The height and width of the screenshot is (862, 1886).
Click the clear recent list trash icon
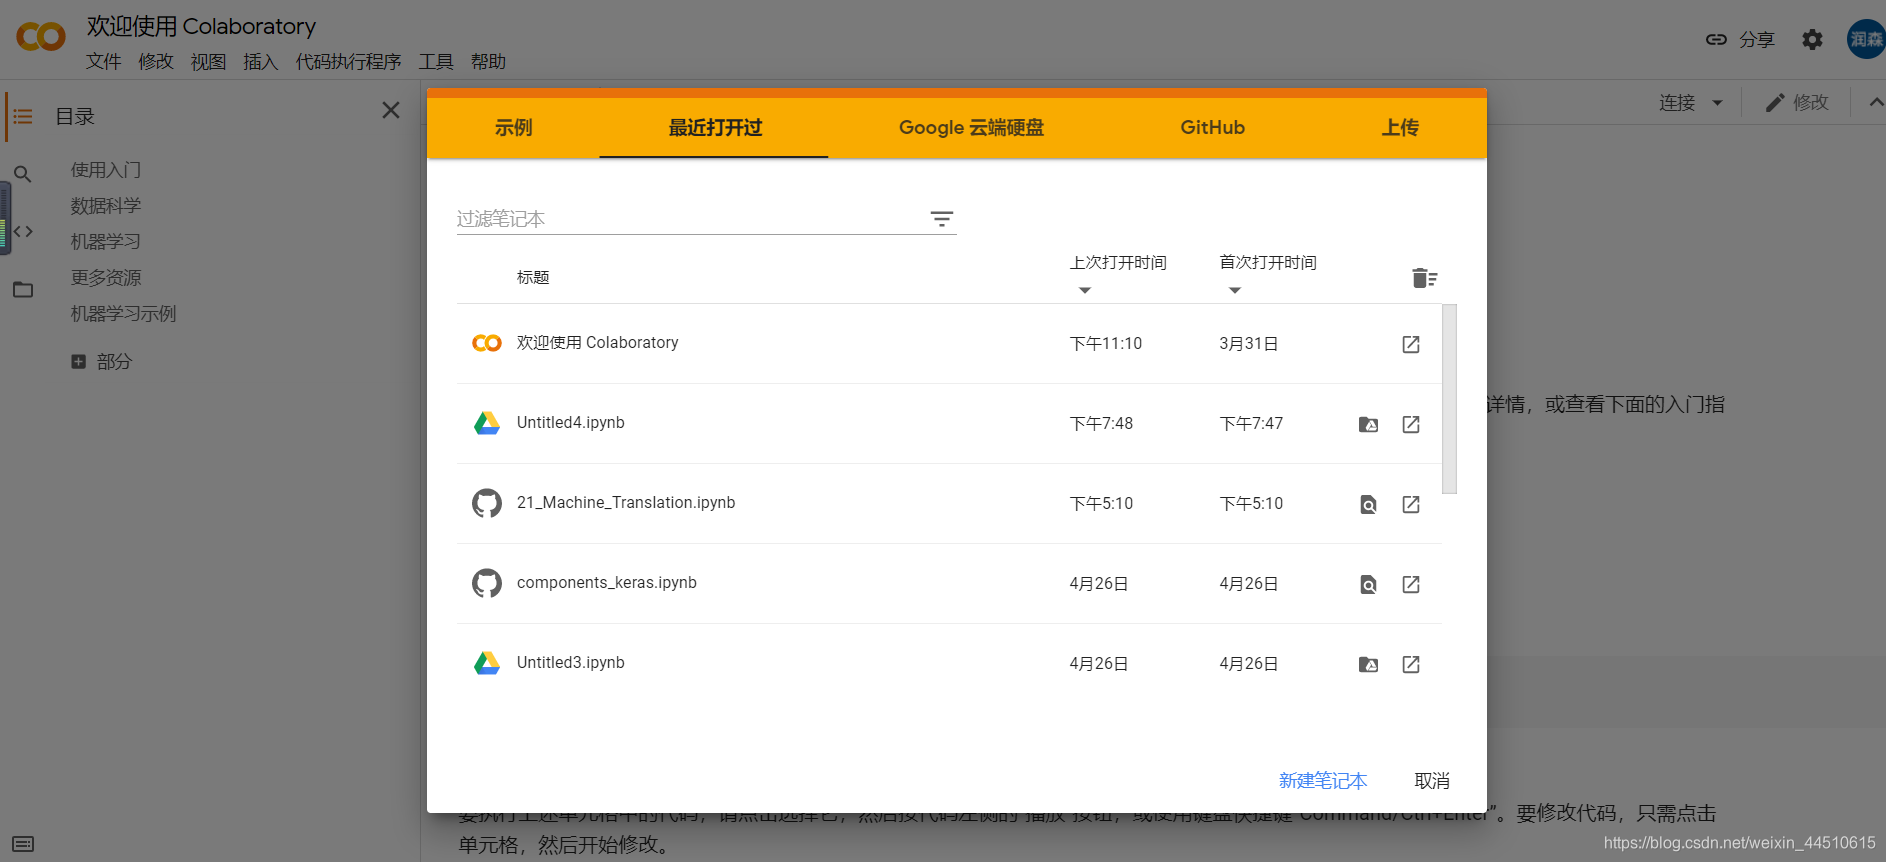[x=1424, y=278]
